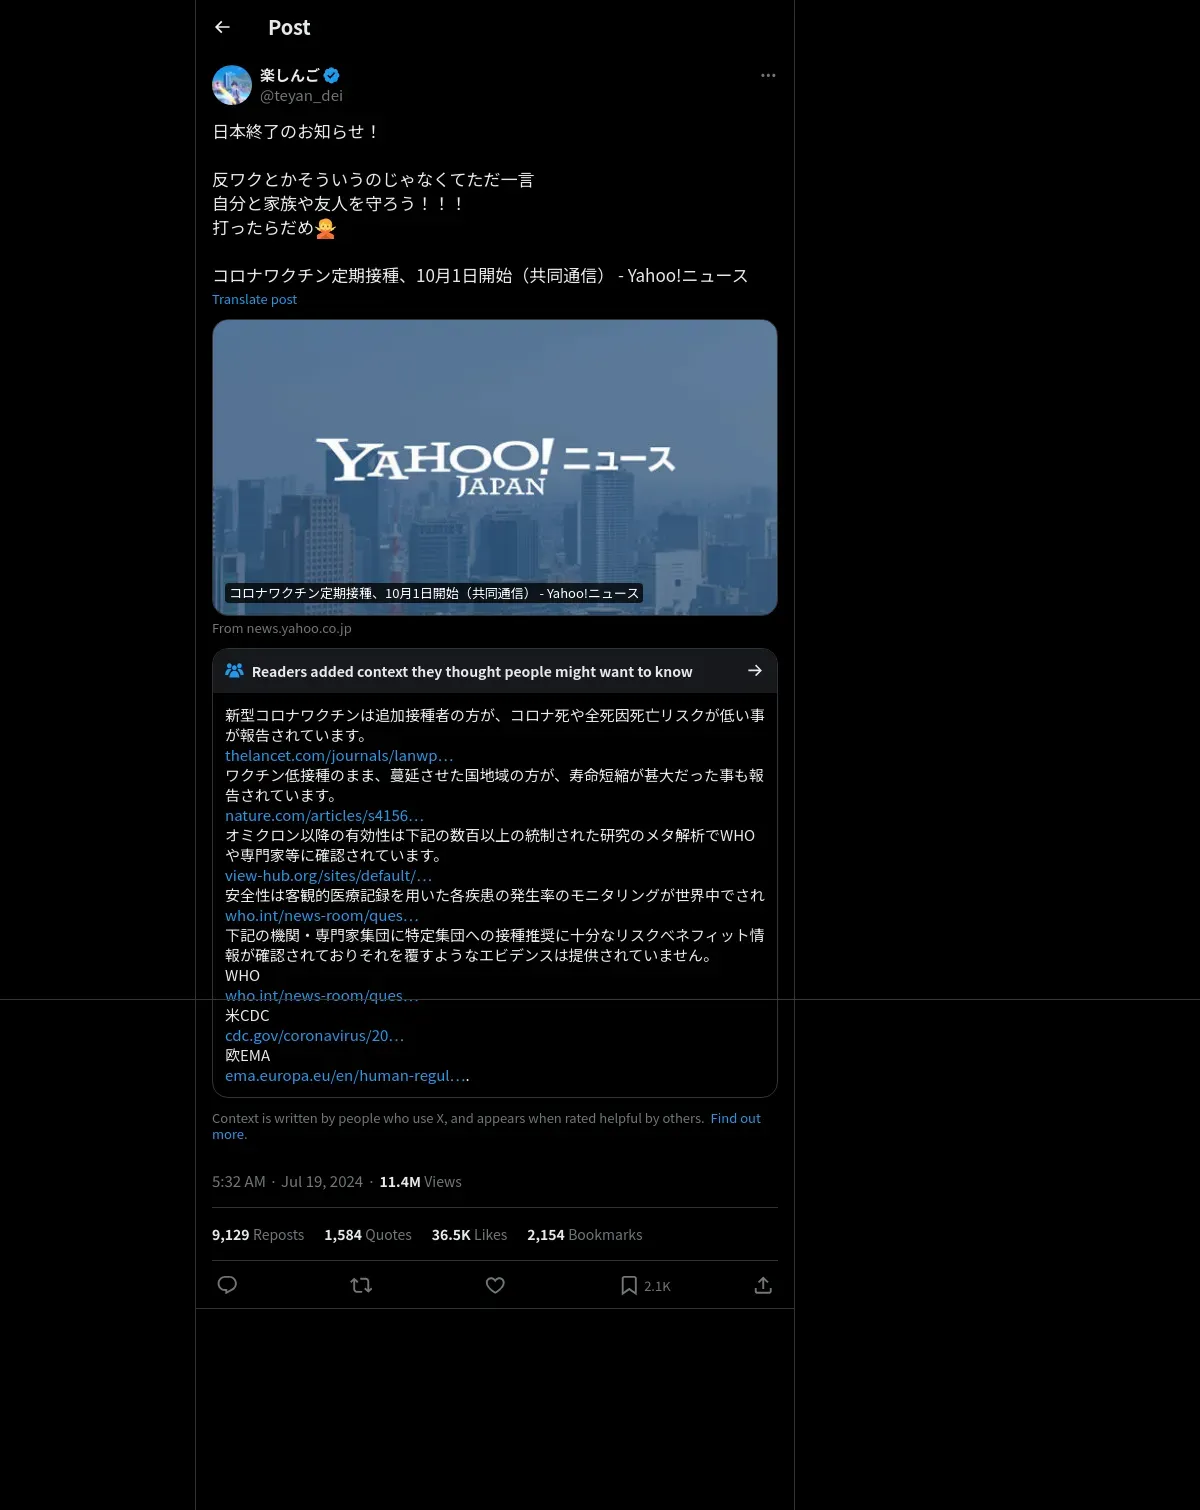Open who.int link after the 安全性 line
This screenshot has width=1200, height=1510.
(x=321, y=916)
